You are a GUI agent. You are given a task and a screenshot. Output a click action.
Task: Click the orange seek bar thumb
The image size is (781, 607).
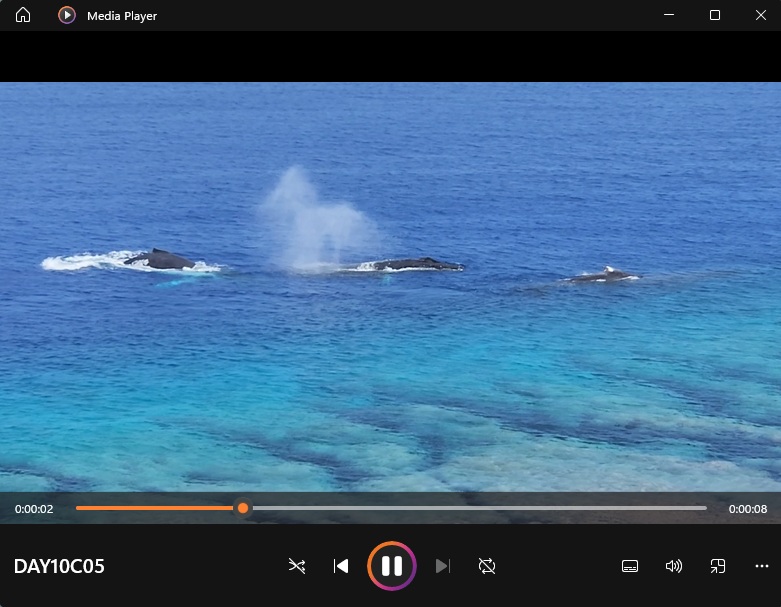242,508
